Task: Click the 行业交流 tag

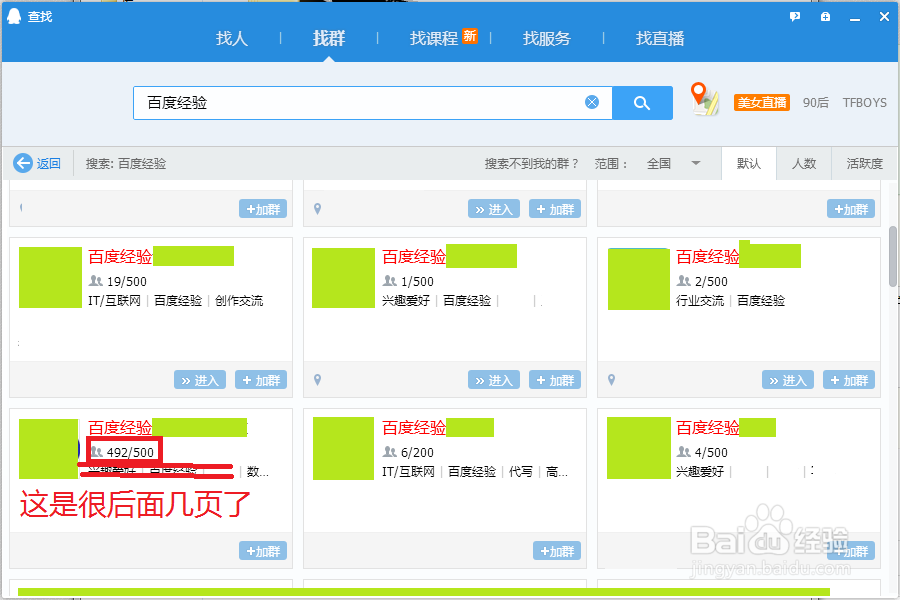Action: point(700,301)
